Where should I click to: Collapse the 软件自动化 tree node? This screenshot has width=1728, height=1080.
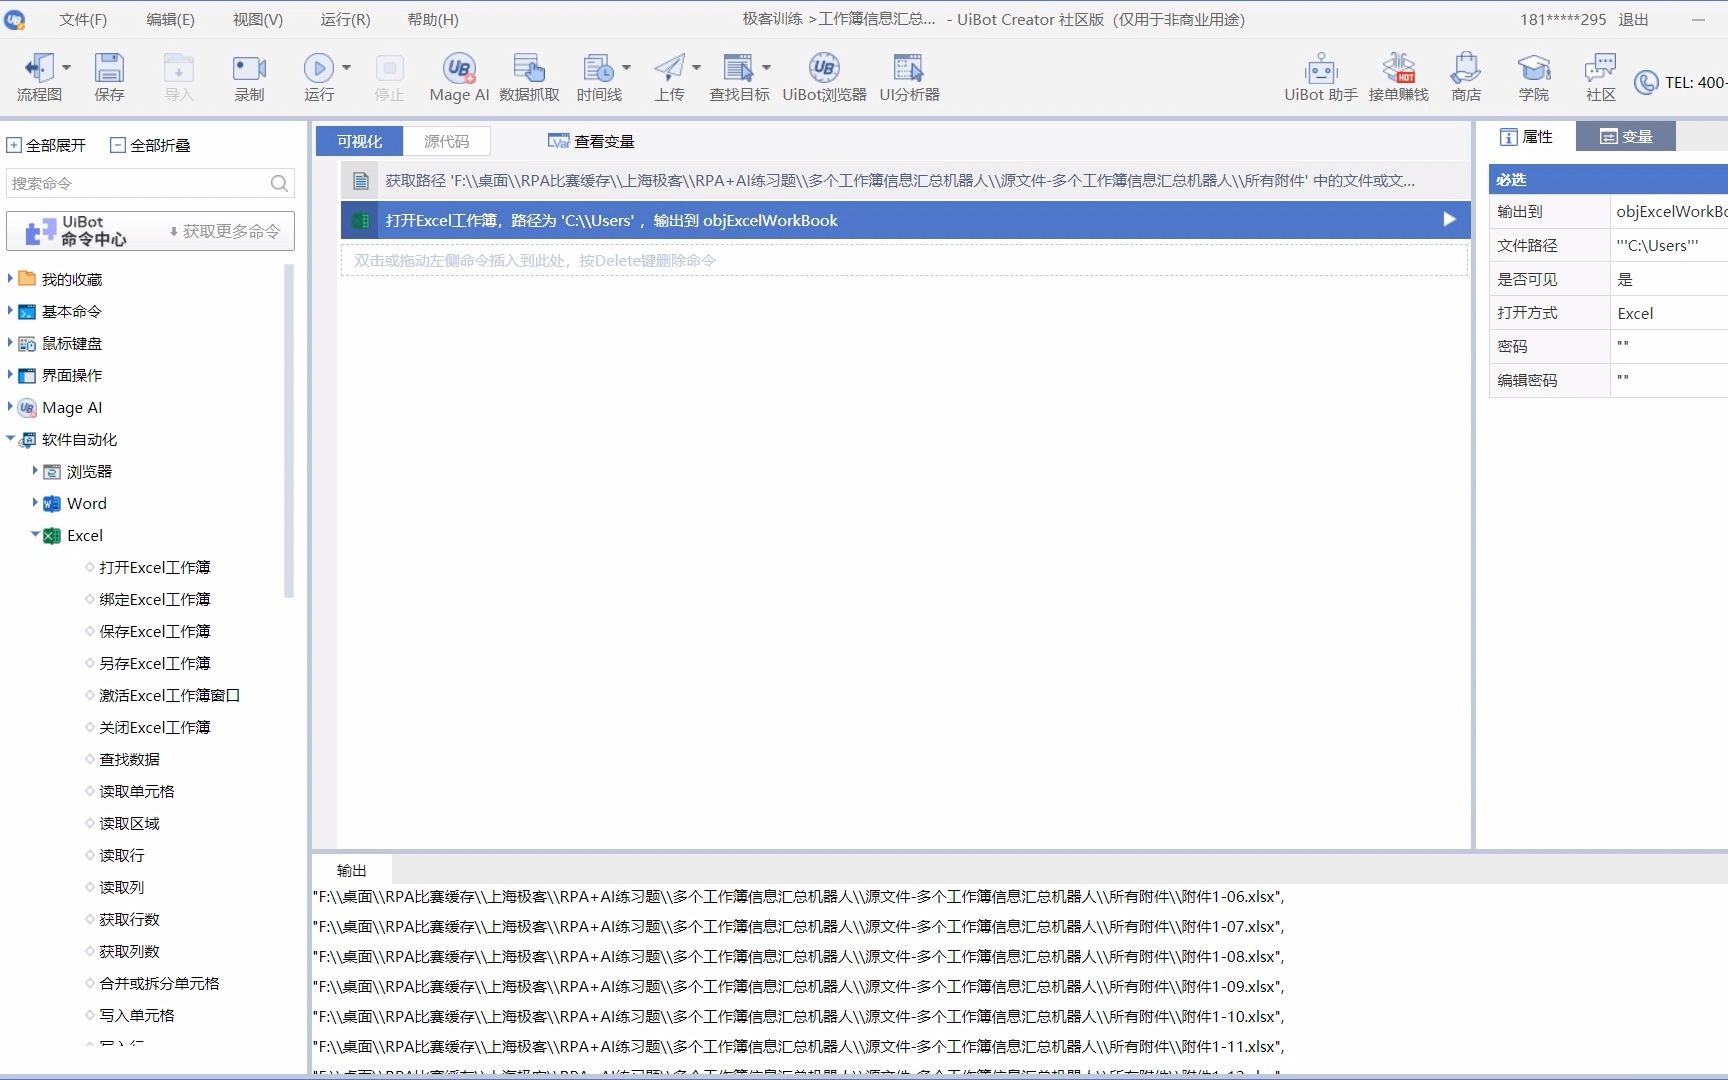point(10,438)
